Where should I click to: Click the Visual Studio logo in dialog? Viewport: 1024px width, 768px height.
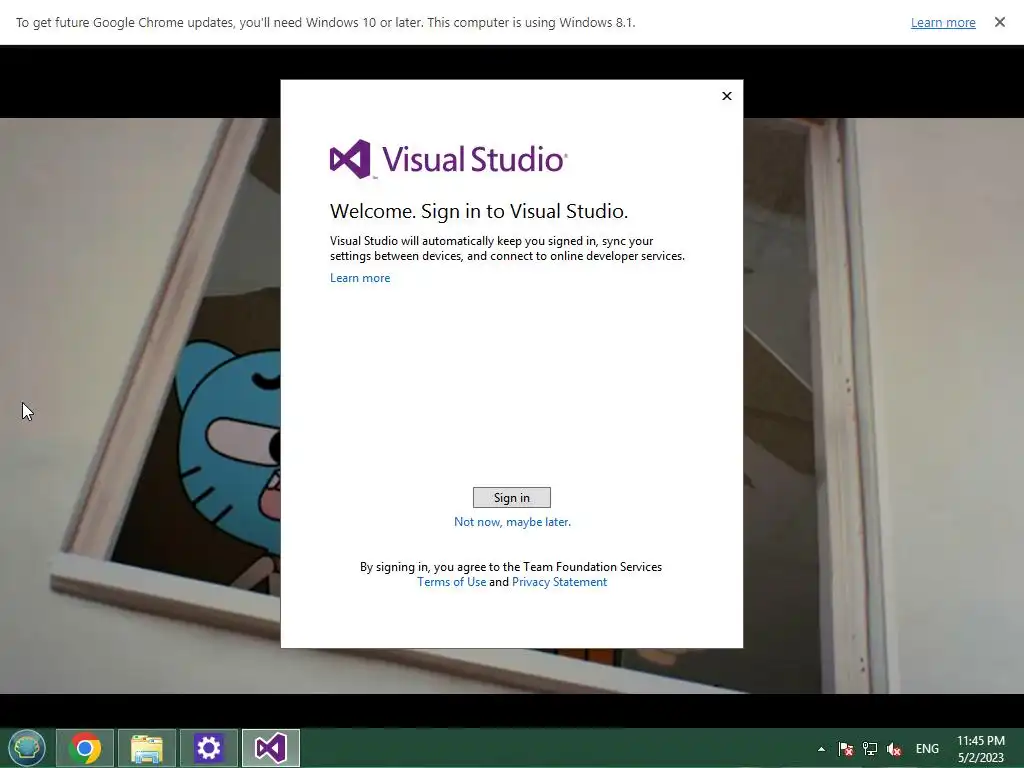click(449, 159)
